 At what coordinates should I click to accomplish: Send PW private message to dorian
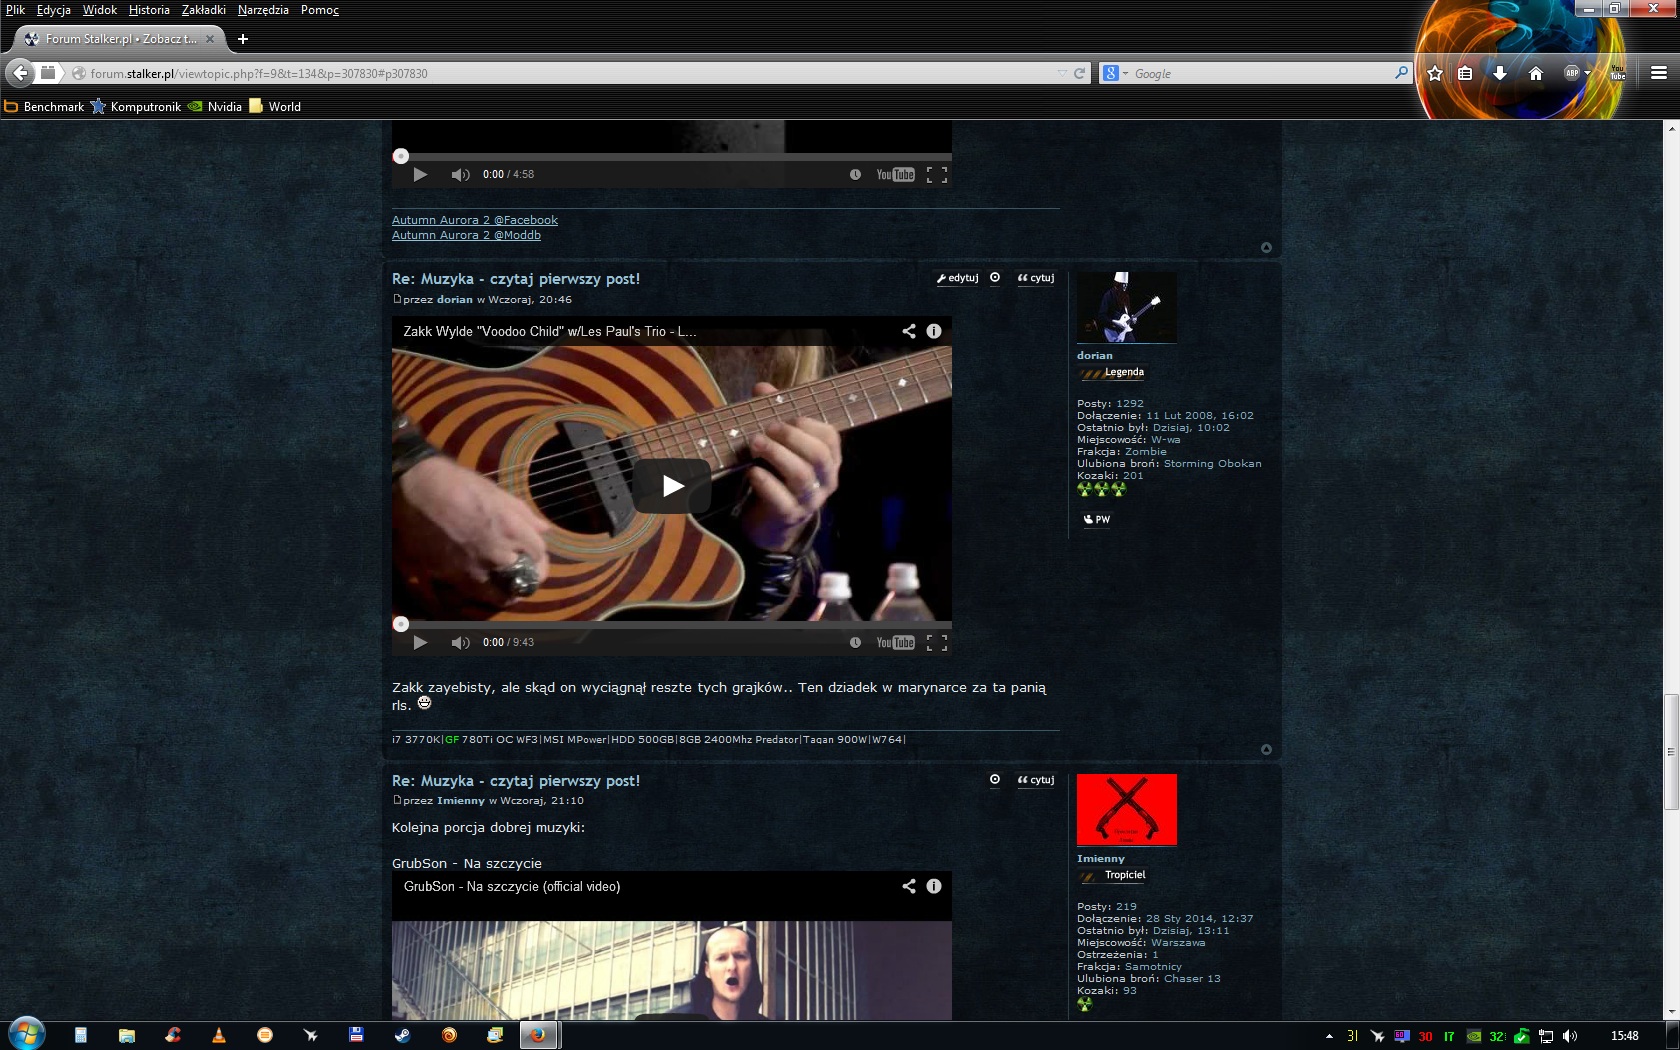pos(1097,519)
